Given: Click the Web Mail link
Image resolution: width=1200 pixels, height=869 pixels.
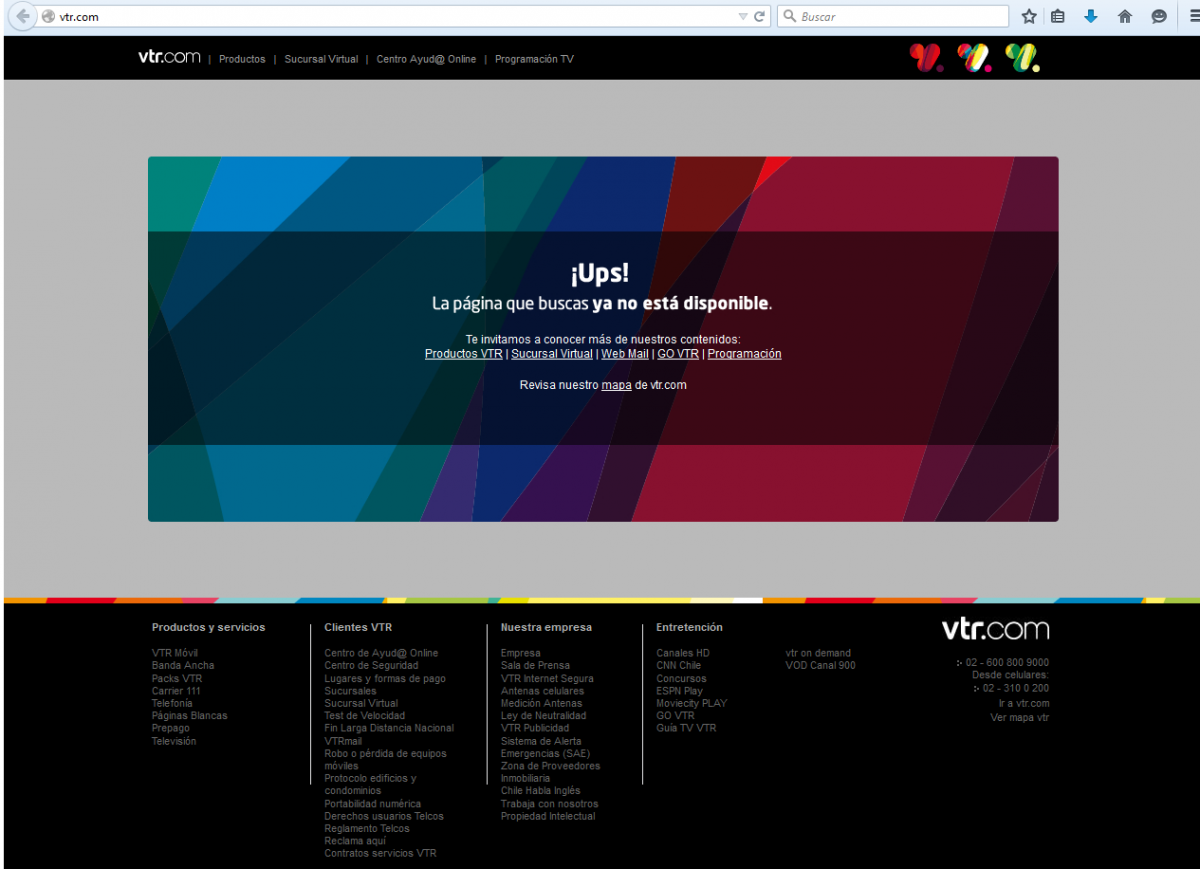Looking at the screenshot, I should click(625, 354).
